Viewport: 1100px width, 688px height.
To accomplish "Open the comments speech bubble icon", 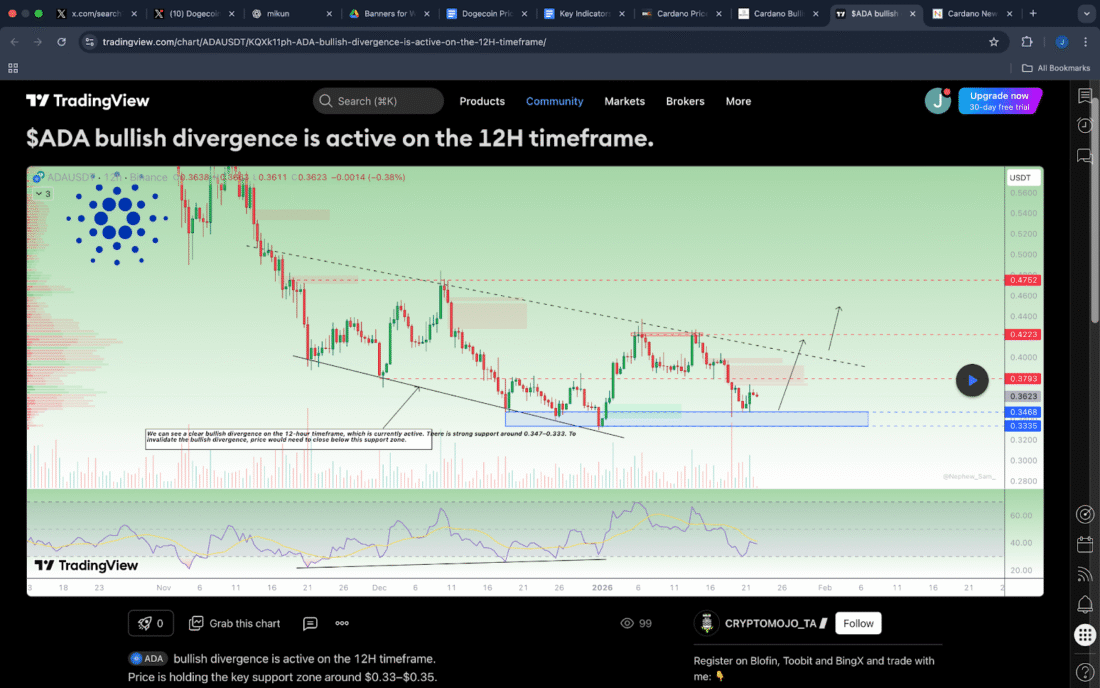I will (x=310, y=623).
